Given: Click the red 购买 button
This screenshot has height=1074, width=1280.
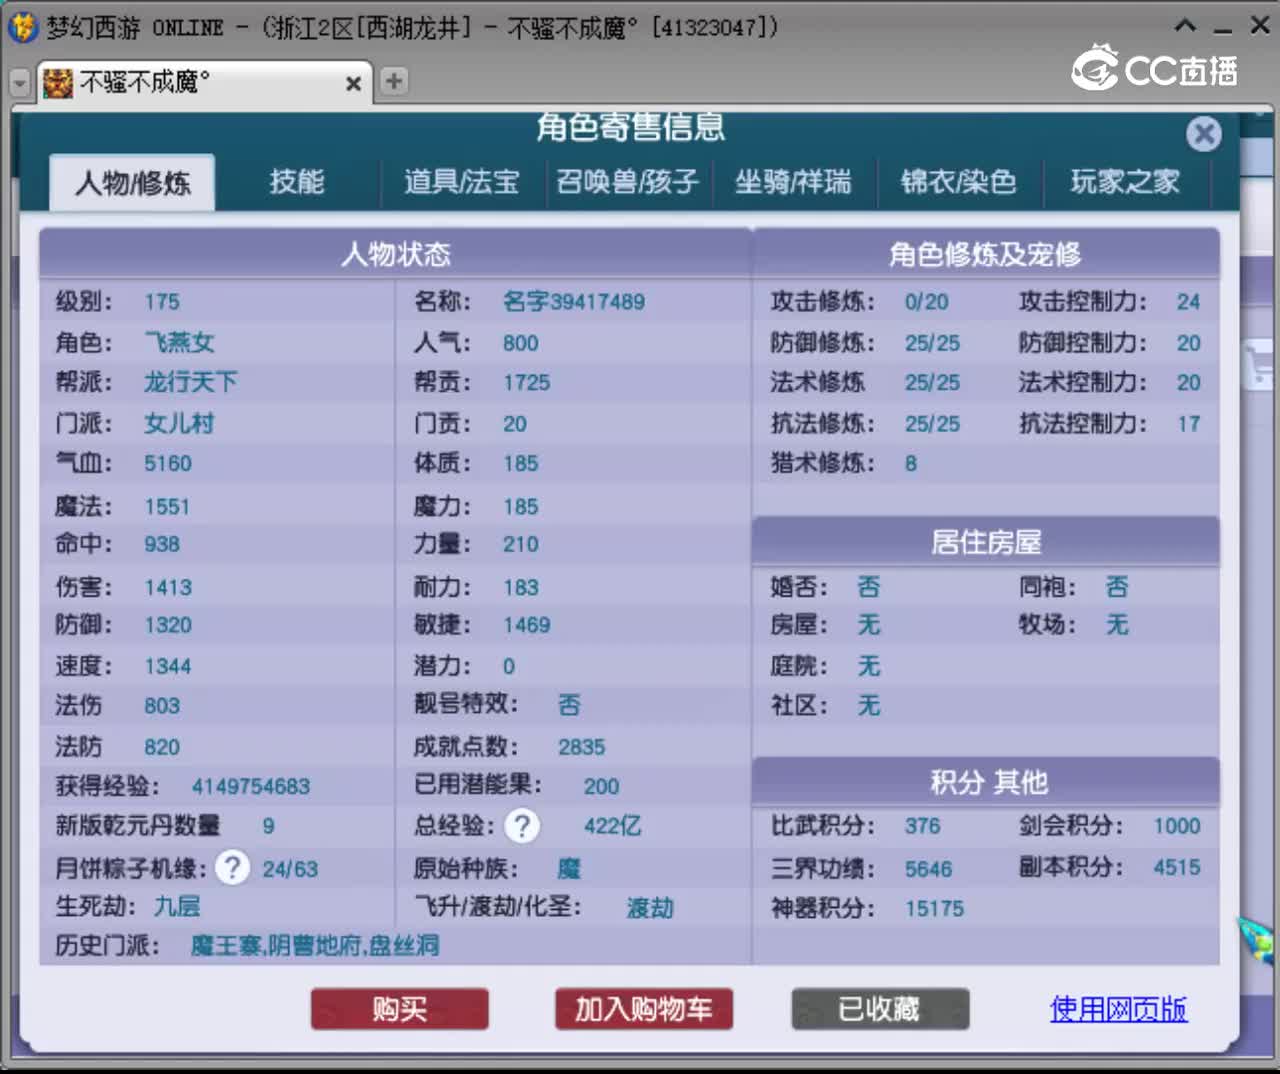Looking at the screenshot, I should [400, 1009].
